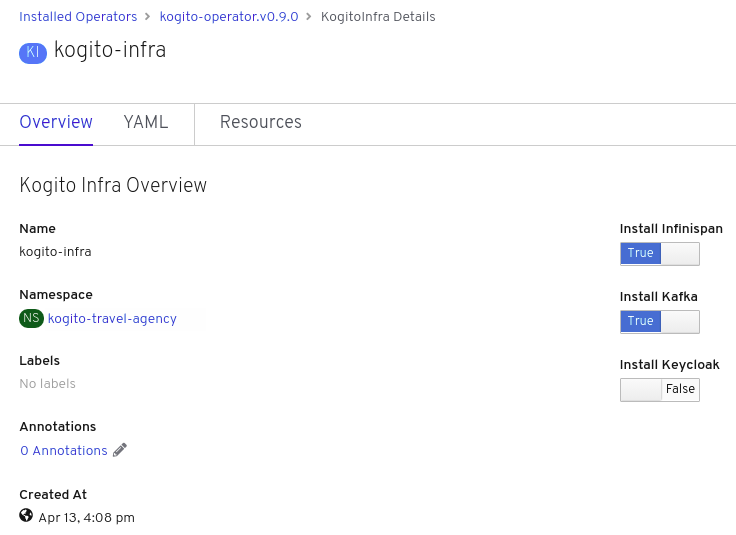Click the No labels placeholder text
The image size is (736, 535).
47,384
